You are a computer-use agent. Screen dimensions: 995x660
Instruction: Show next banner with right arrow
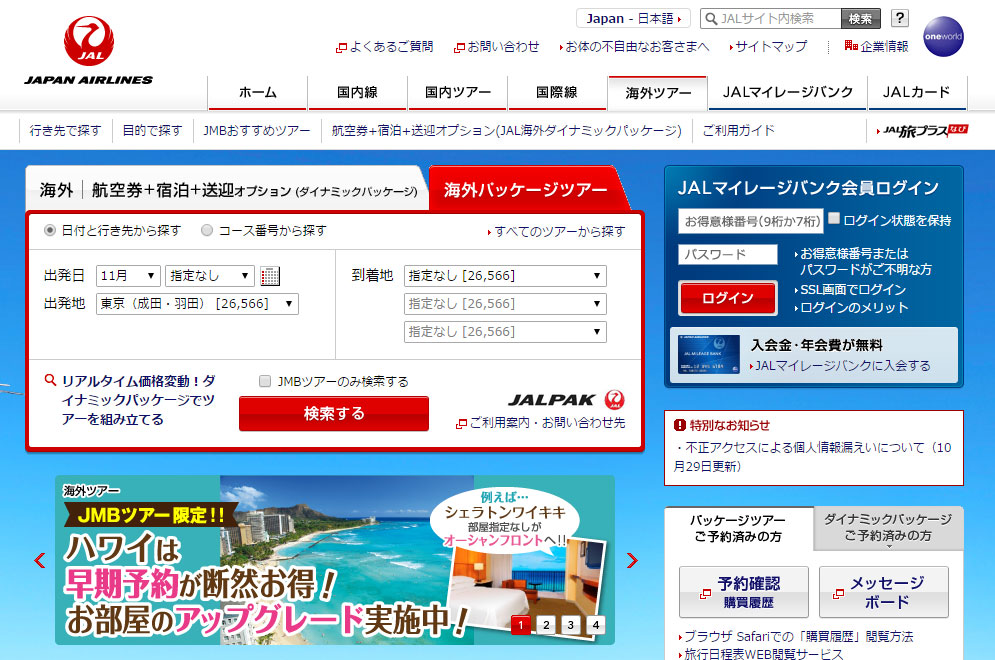(x=631, y=560)
